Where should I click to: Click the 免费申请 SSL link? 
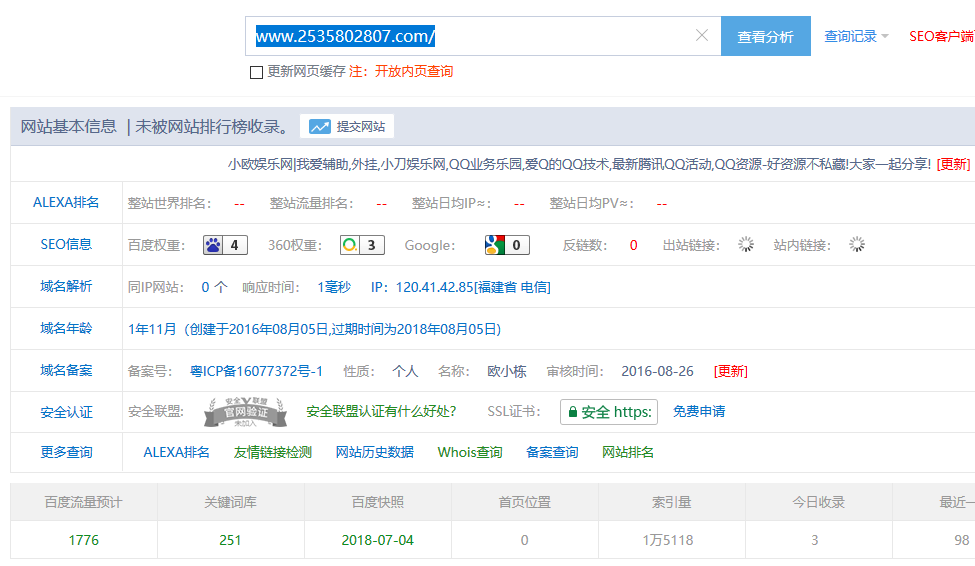699,411
